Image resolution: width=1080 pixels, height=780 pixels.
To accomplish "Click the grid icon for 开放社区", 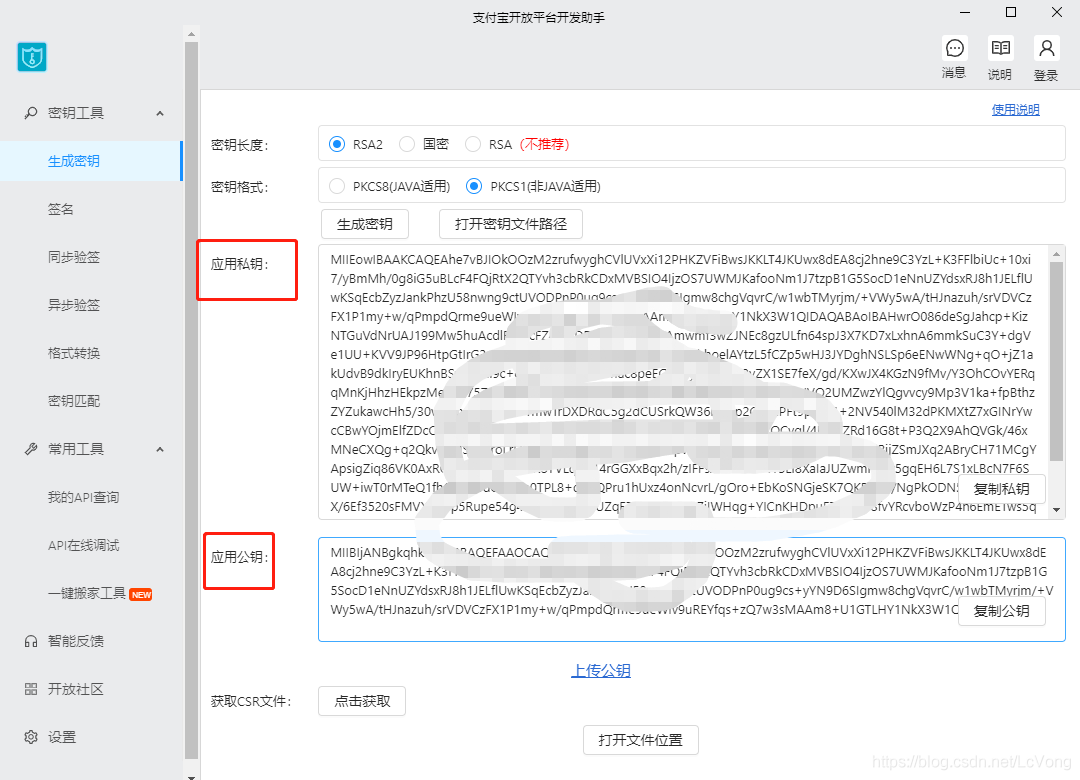I will (31, 689).
